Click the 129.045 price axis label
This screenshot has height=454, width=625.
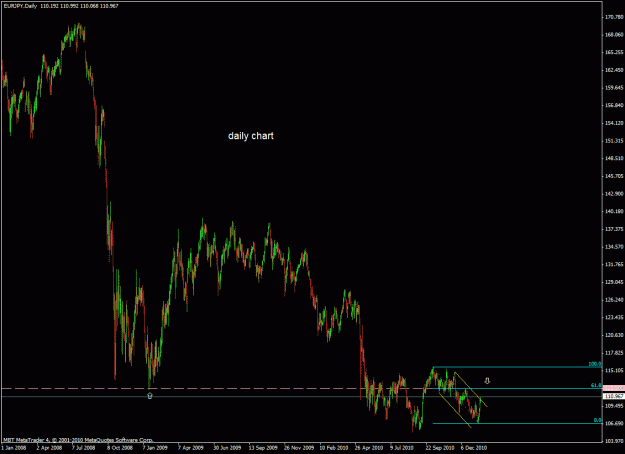coord(614,282)
